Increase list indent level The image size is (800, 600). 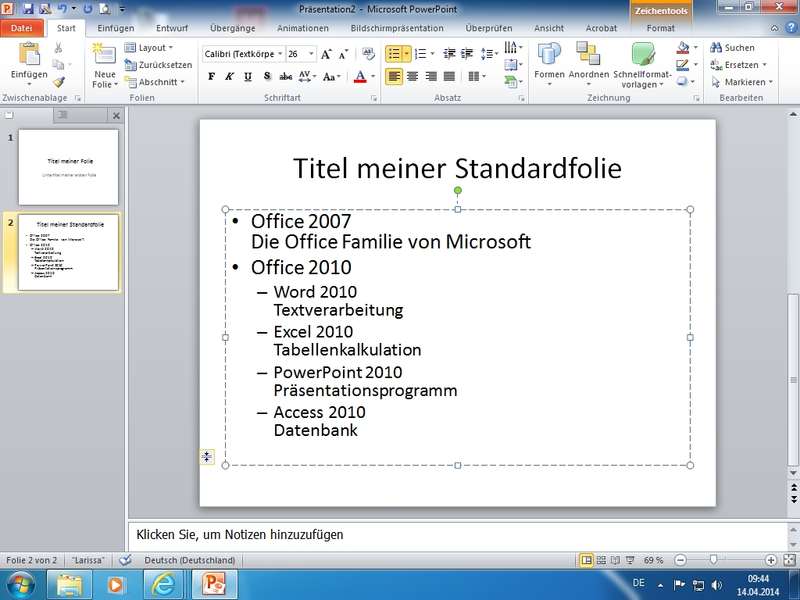coord(467,54)
